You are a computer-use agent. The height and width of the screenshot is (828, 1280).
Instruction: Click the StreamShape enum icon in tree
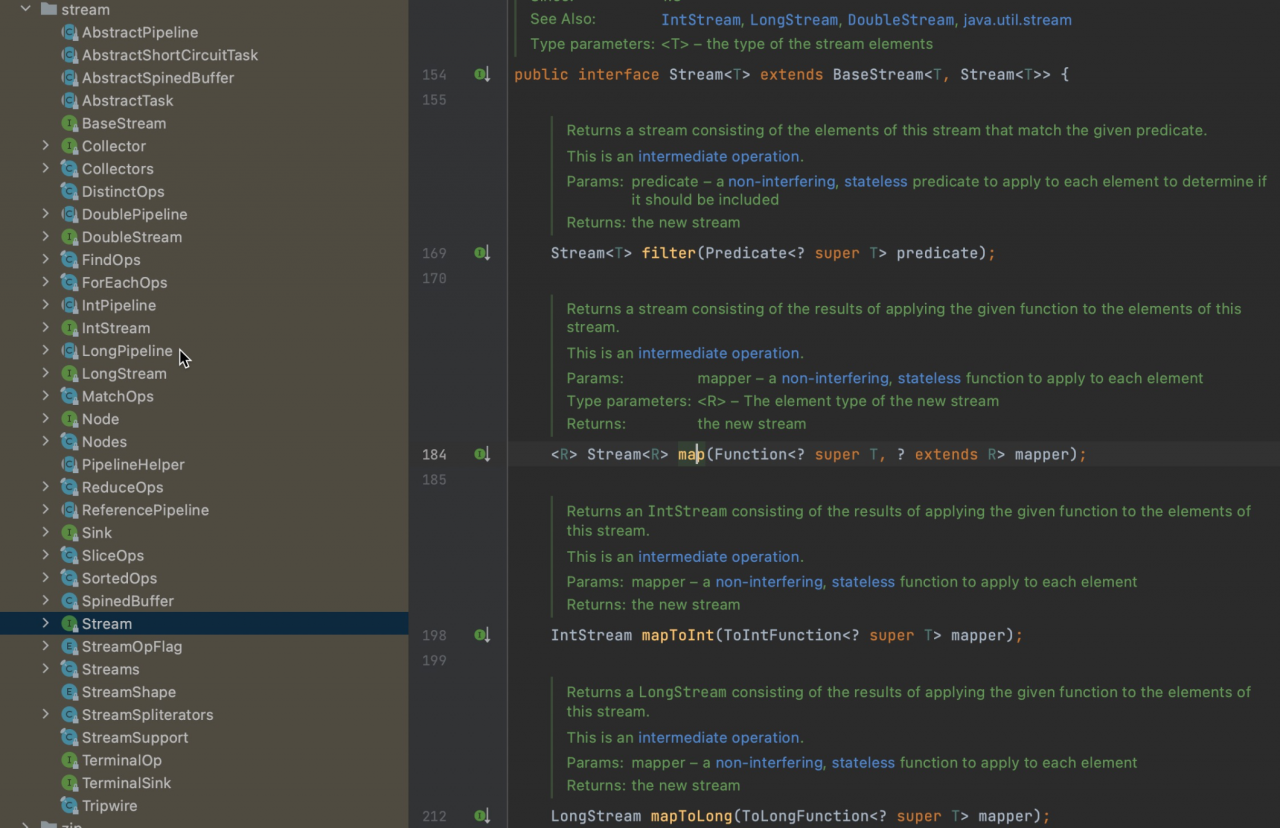69,693
